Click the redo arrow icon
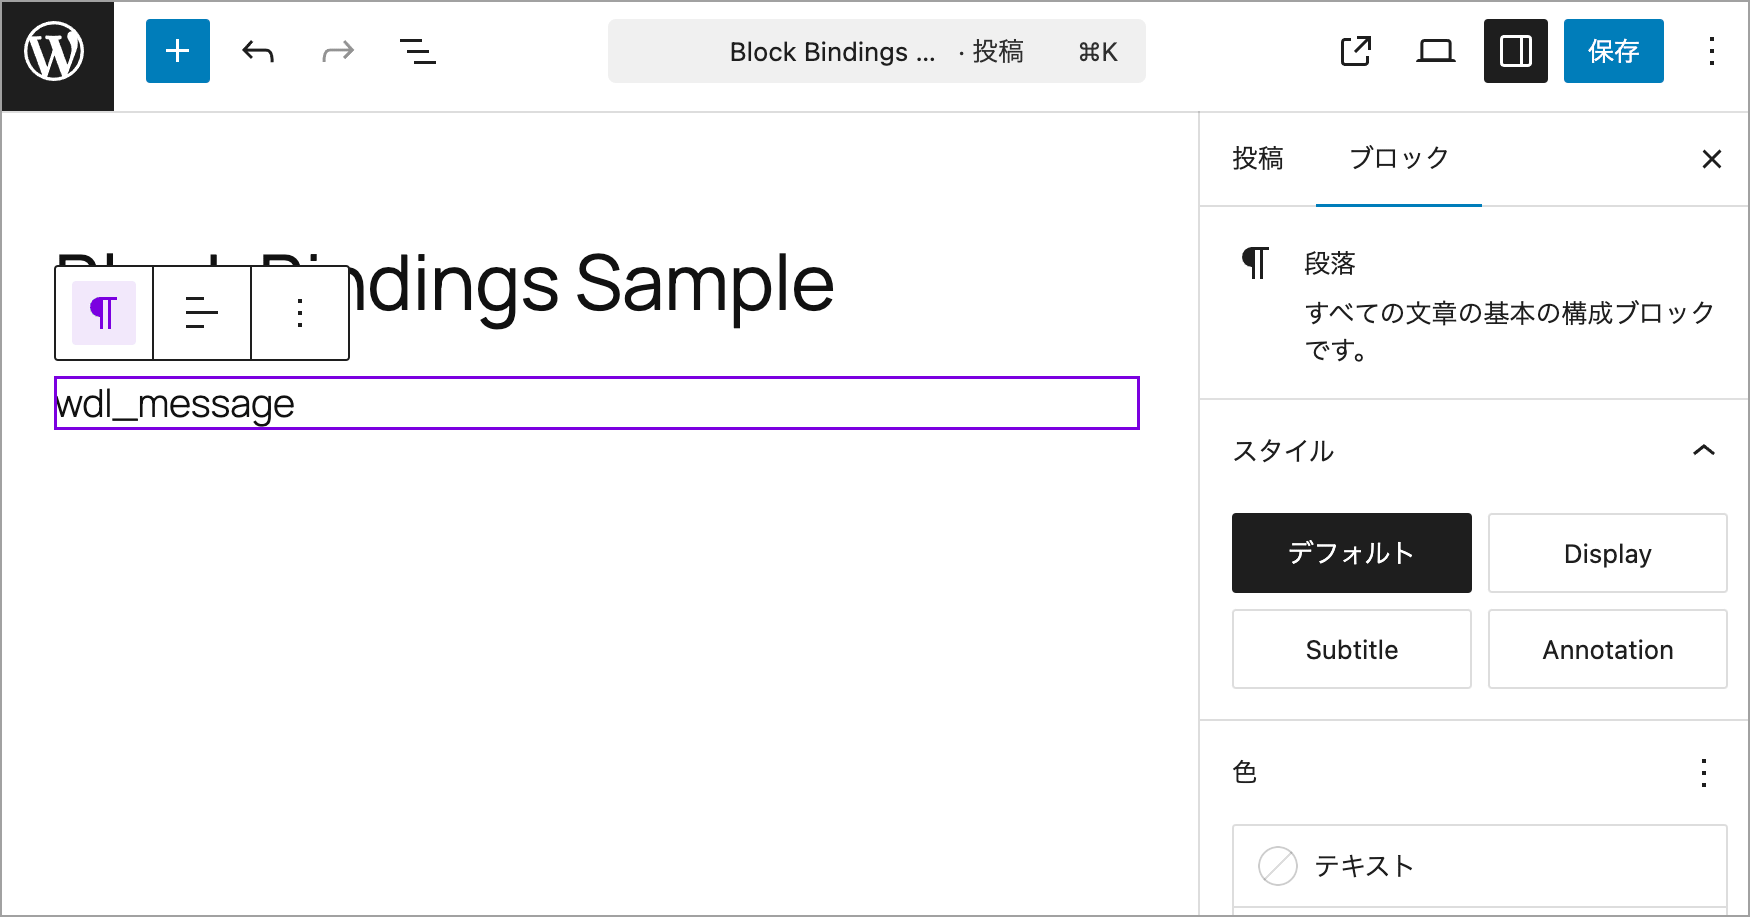The image size is (1750, 917). (x=338, y=51)
